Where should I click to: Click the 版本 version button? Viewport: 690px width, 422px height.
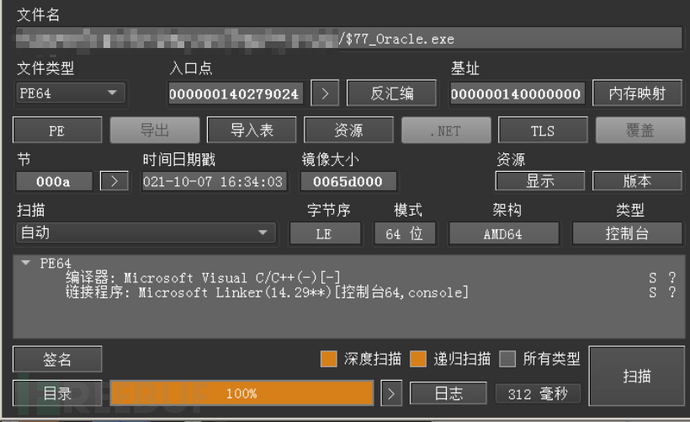pos(637,181)
